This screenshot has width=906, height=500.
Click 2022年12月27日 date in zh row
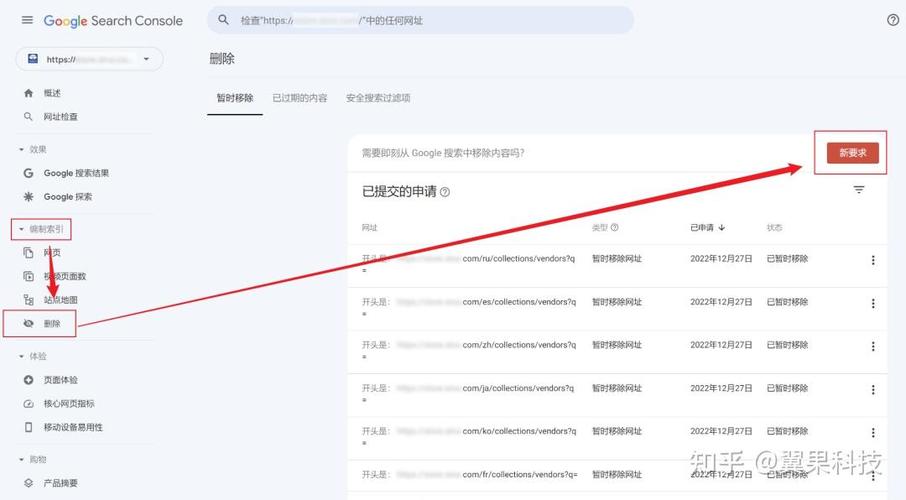[721, 345]
